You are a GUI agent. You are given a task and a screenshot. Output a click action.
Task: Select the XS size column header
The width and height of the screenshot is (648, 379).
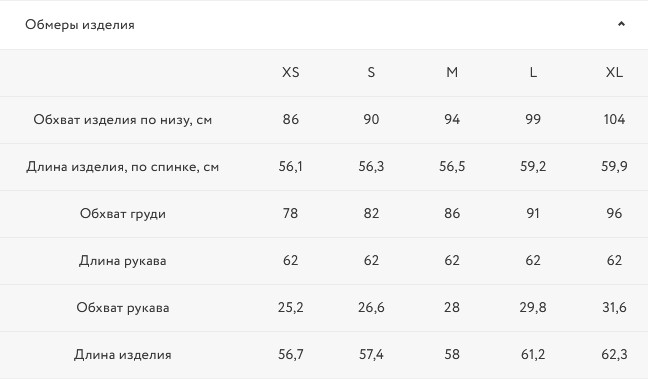[291, 72]
